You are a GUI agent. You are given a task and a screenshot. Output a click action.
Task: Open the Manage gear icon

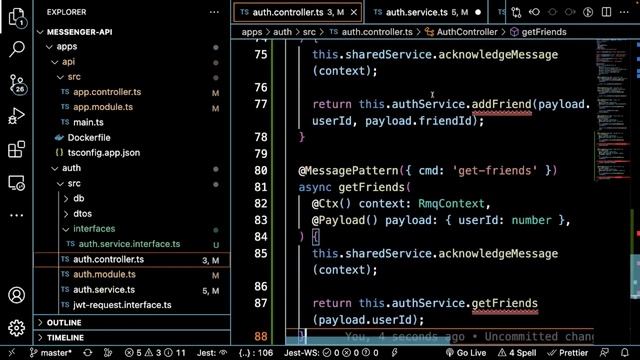point(17,328)
